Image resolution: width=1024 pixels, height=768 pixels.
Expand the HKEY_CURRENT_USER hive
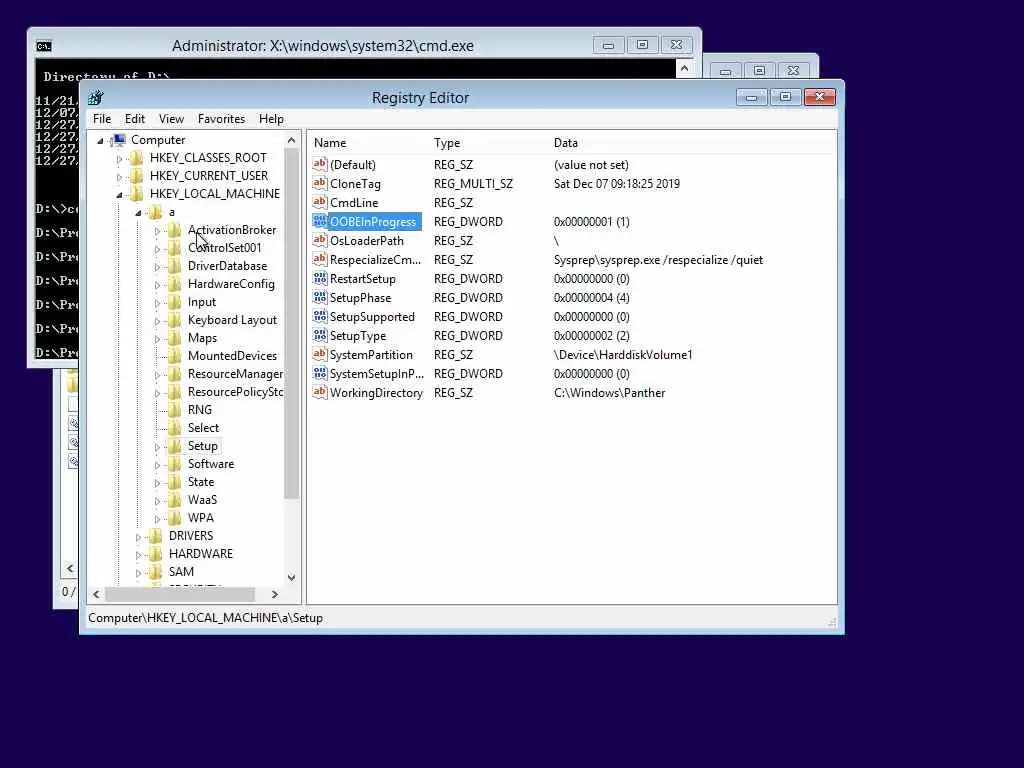119,176
